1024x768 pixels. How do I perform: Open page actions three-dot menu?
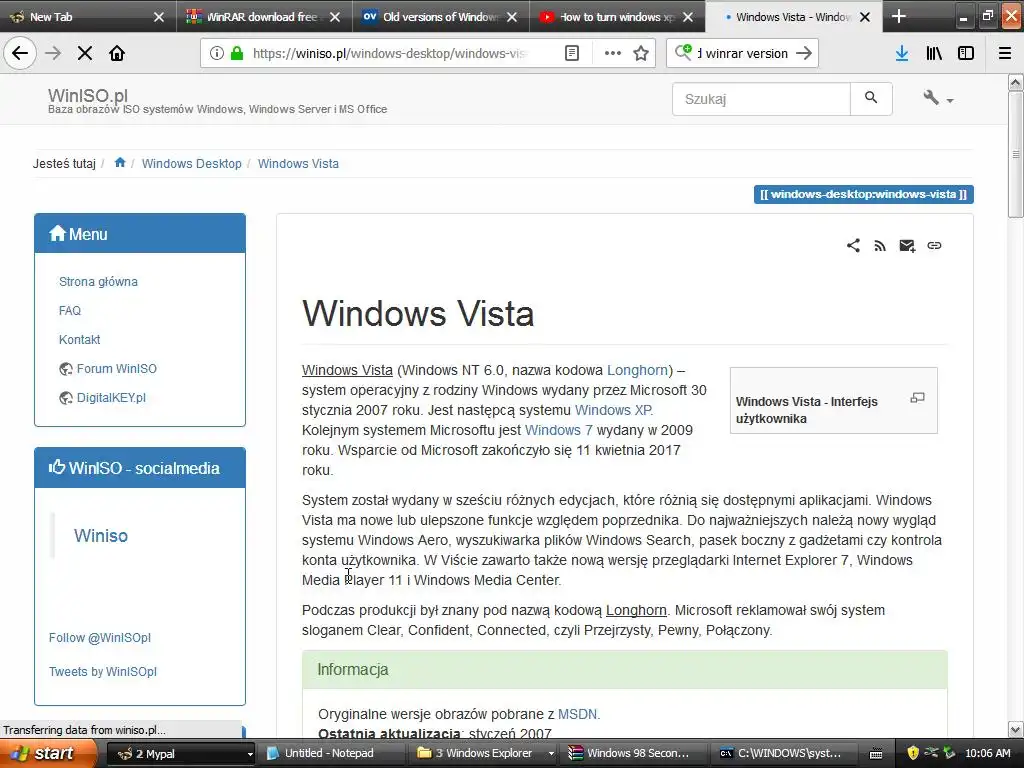click(x=613, y=53)
